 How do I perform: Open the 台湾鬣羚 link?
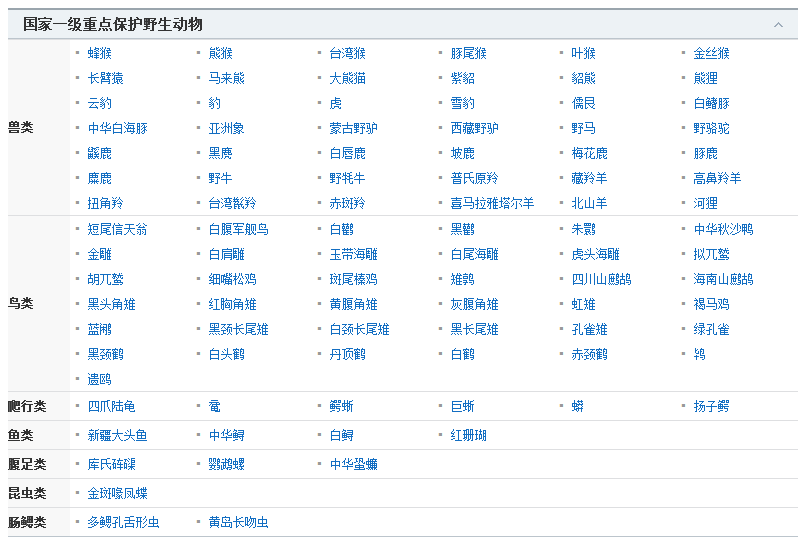[x=233, y=203]
